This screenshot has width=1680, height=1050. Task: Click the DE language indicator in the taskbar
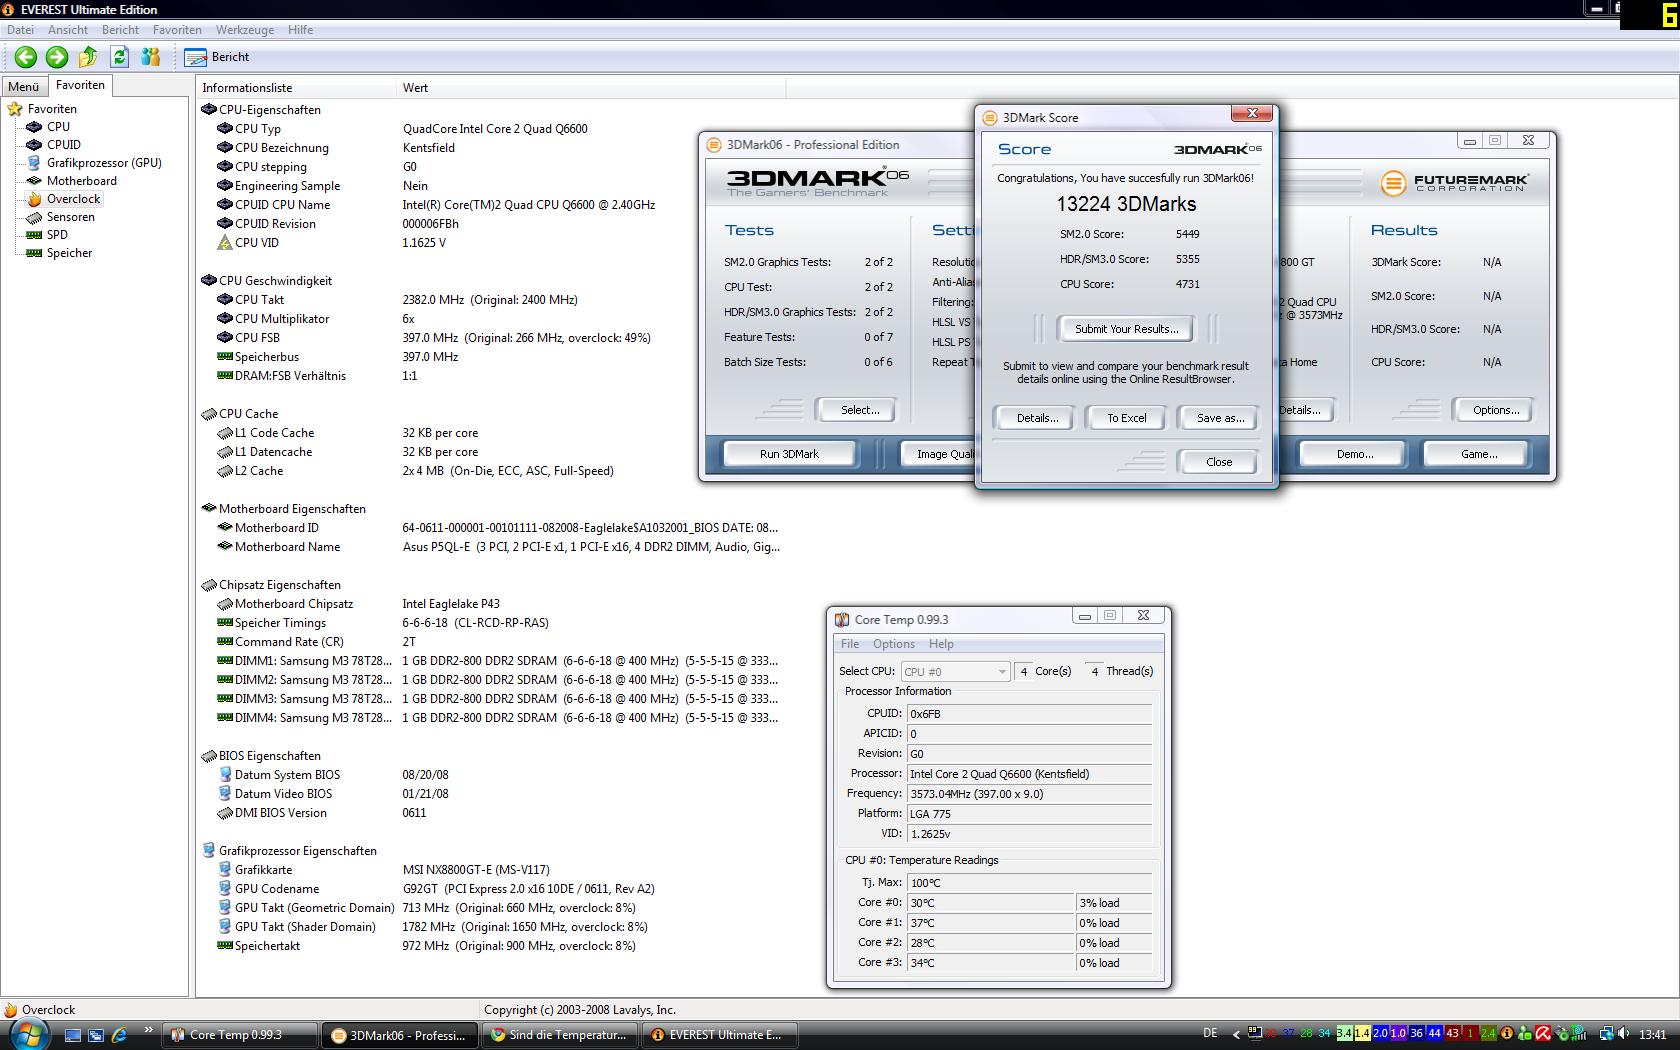click(x=1210, y=1034)
